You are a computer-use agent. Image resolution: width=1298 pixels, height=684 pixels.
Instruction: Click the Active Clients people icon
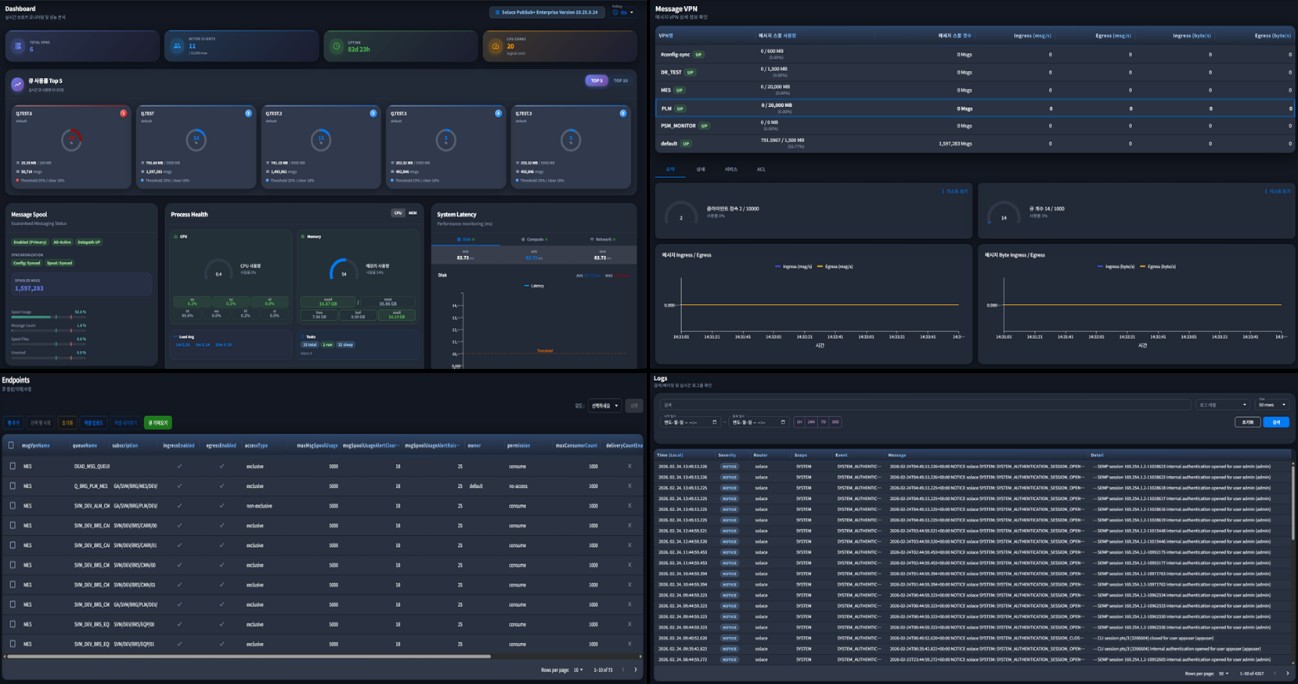click(x=177, y=46)
